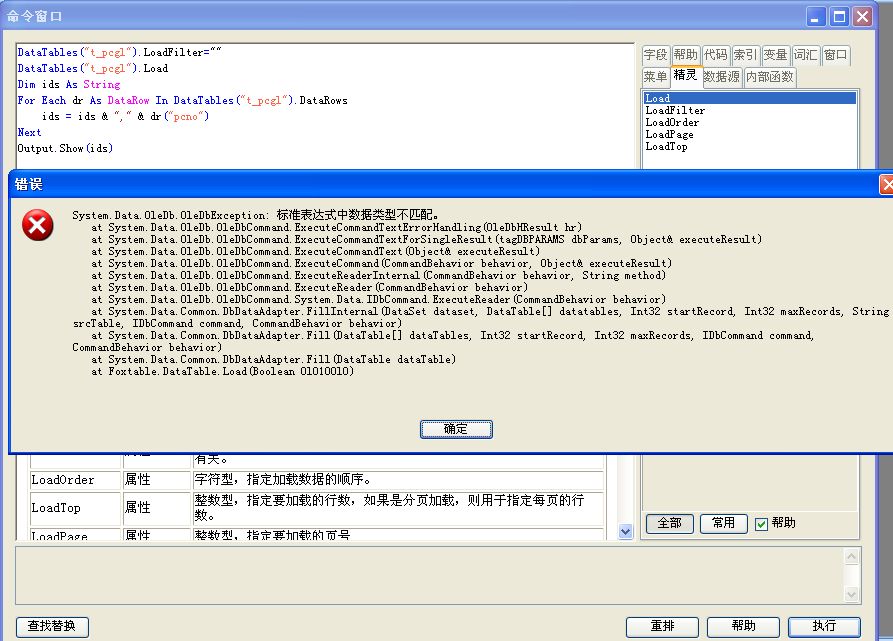Click the red error icon in dialog
Image resolution: width=893 pixels, height=641 pixels.
[38, 227]
